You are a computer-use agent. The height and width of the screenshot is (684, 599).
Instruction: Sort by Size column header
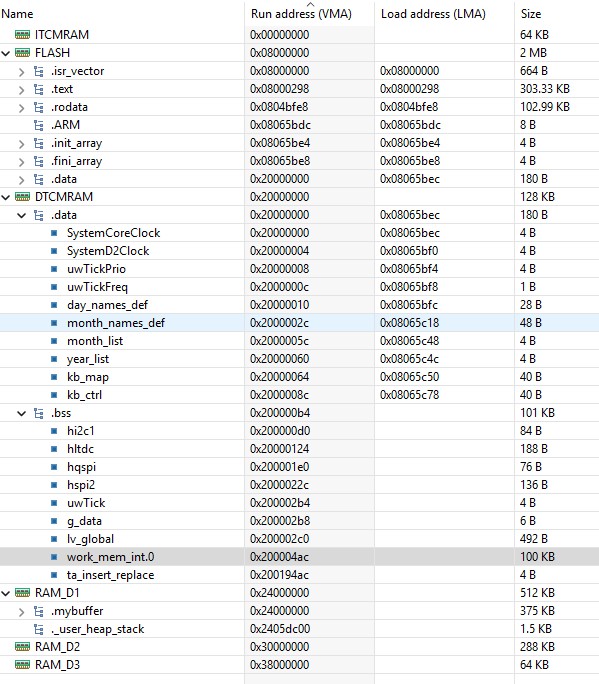531,14
